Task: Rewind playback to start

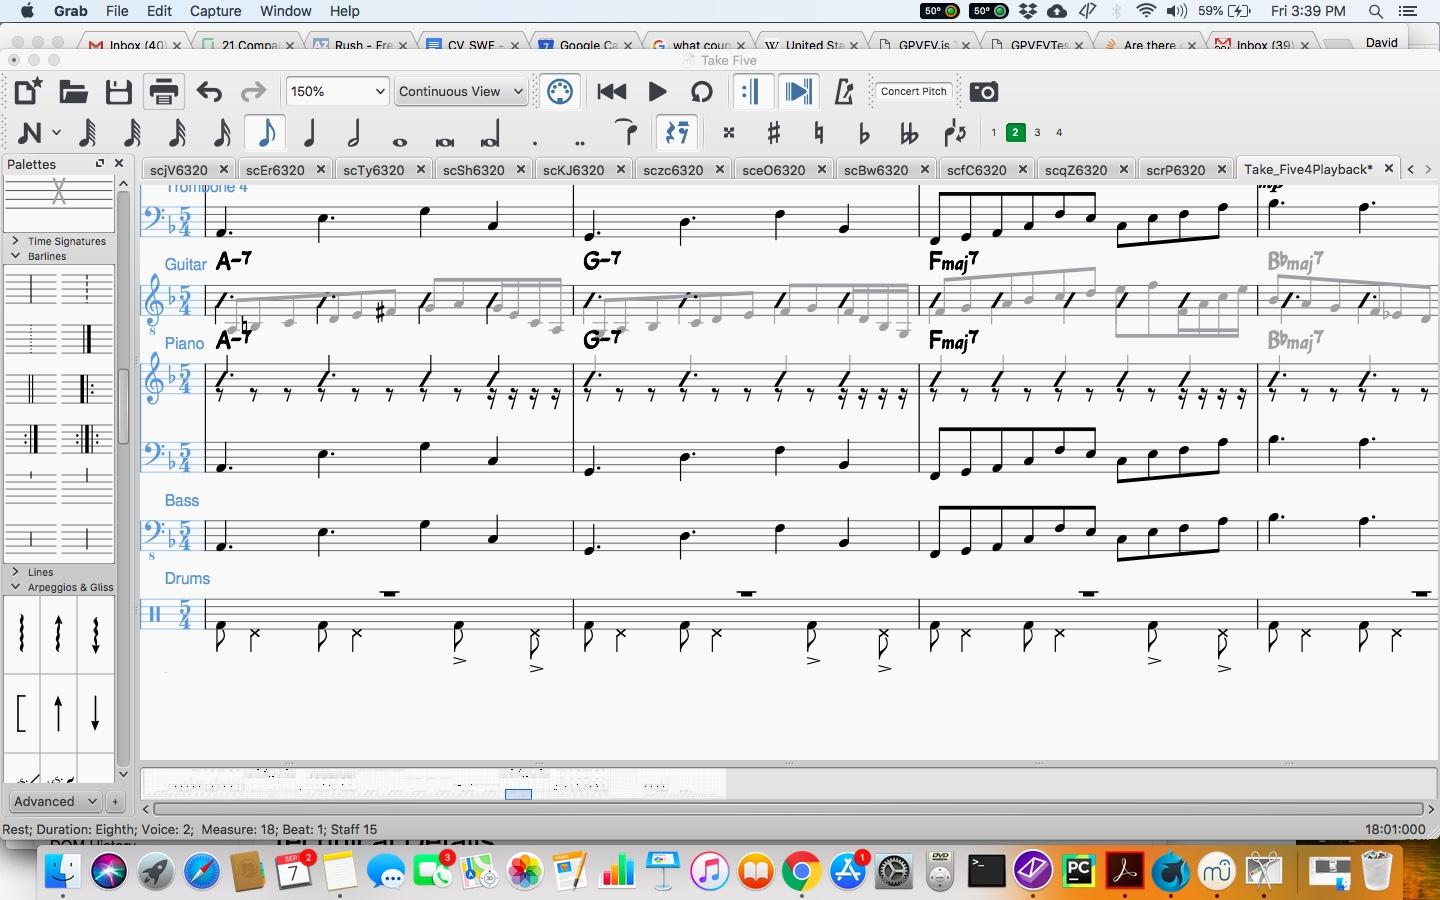Action: pyautogui.click(x=612, y=92)
